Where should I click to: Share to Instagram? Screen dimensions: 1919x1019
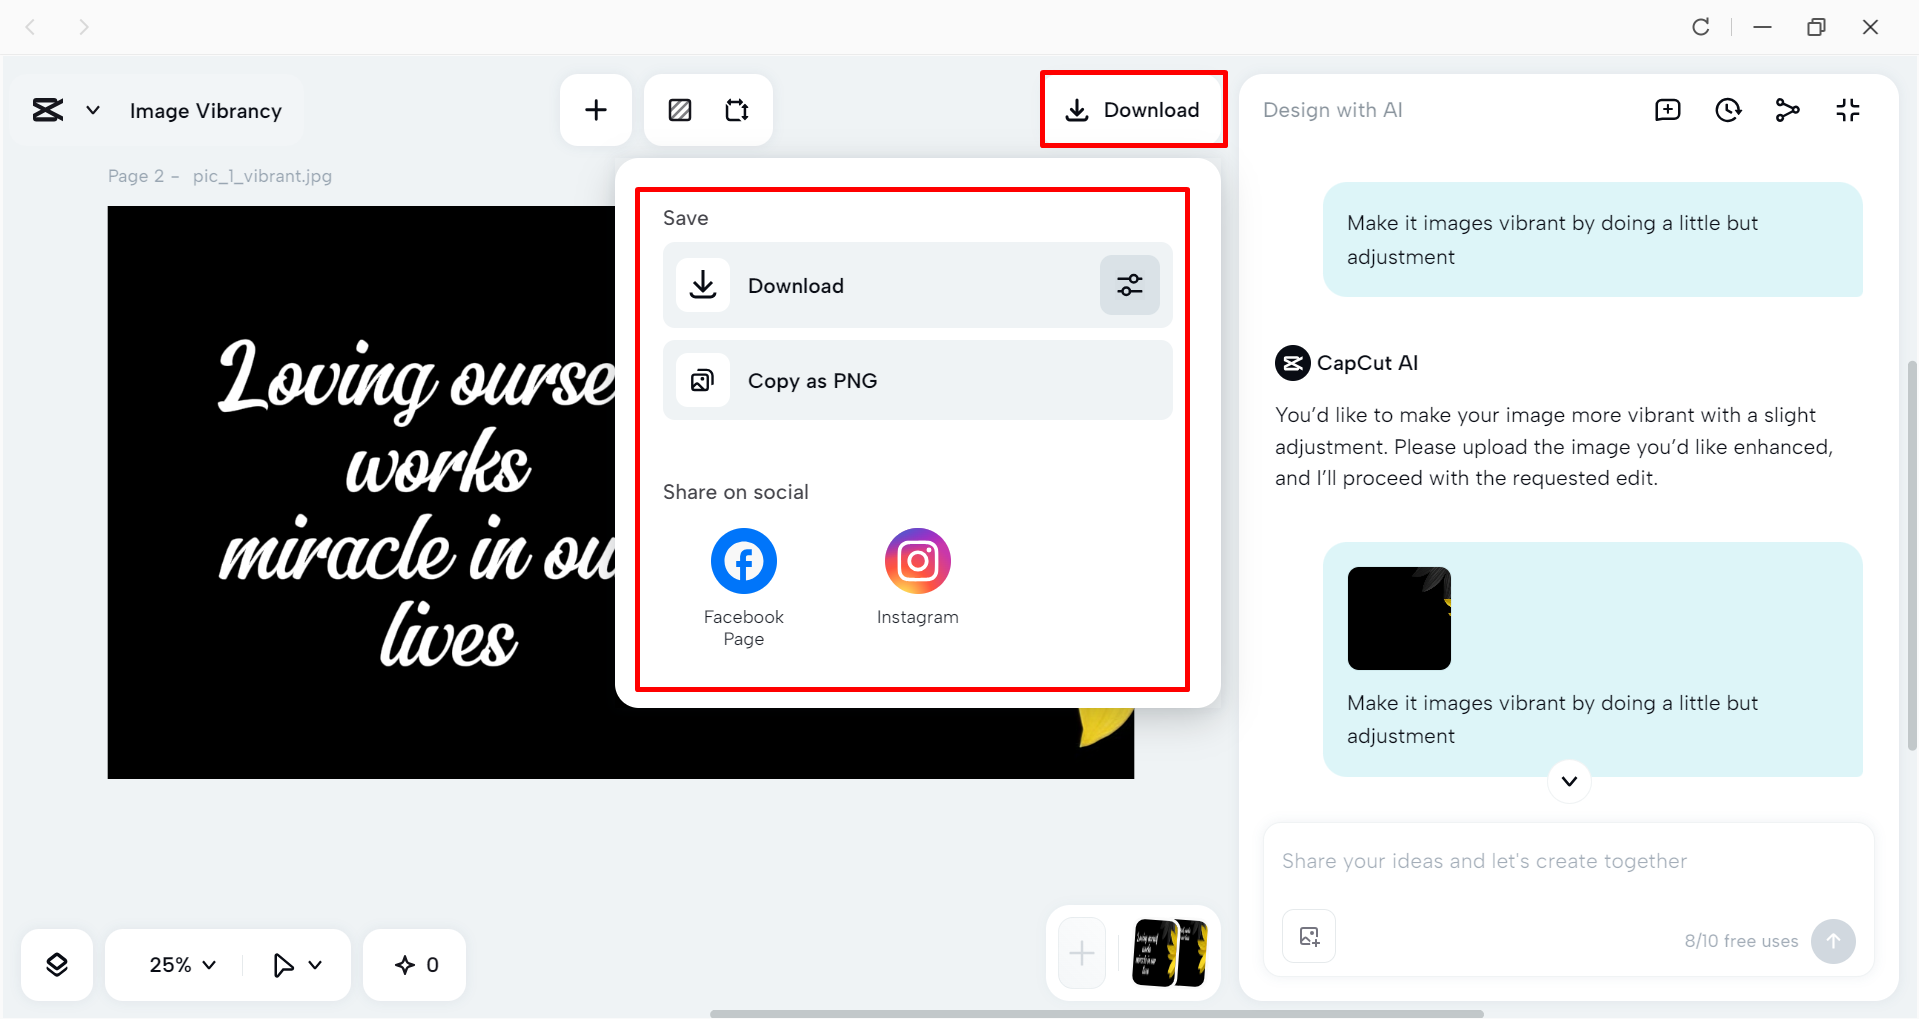918,578
